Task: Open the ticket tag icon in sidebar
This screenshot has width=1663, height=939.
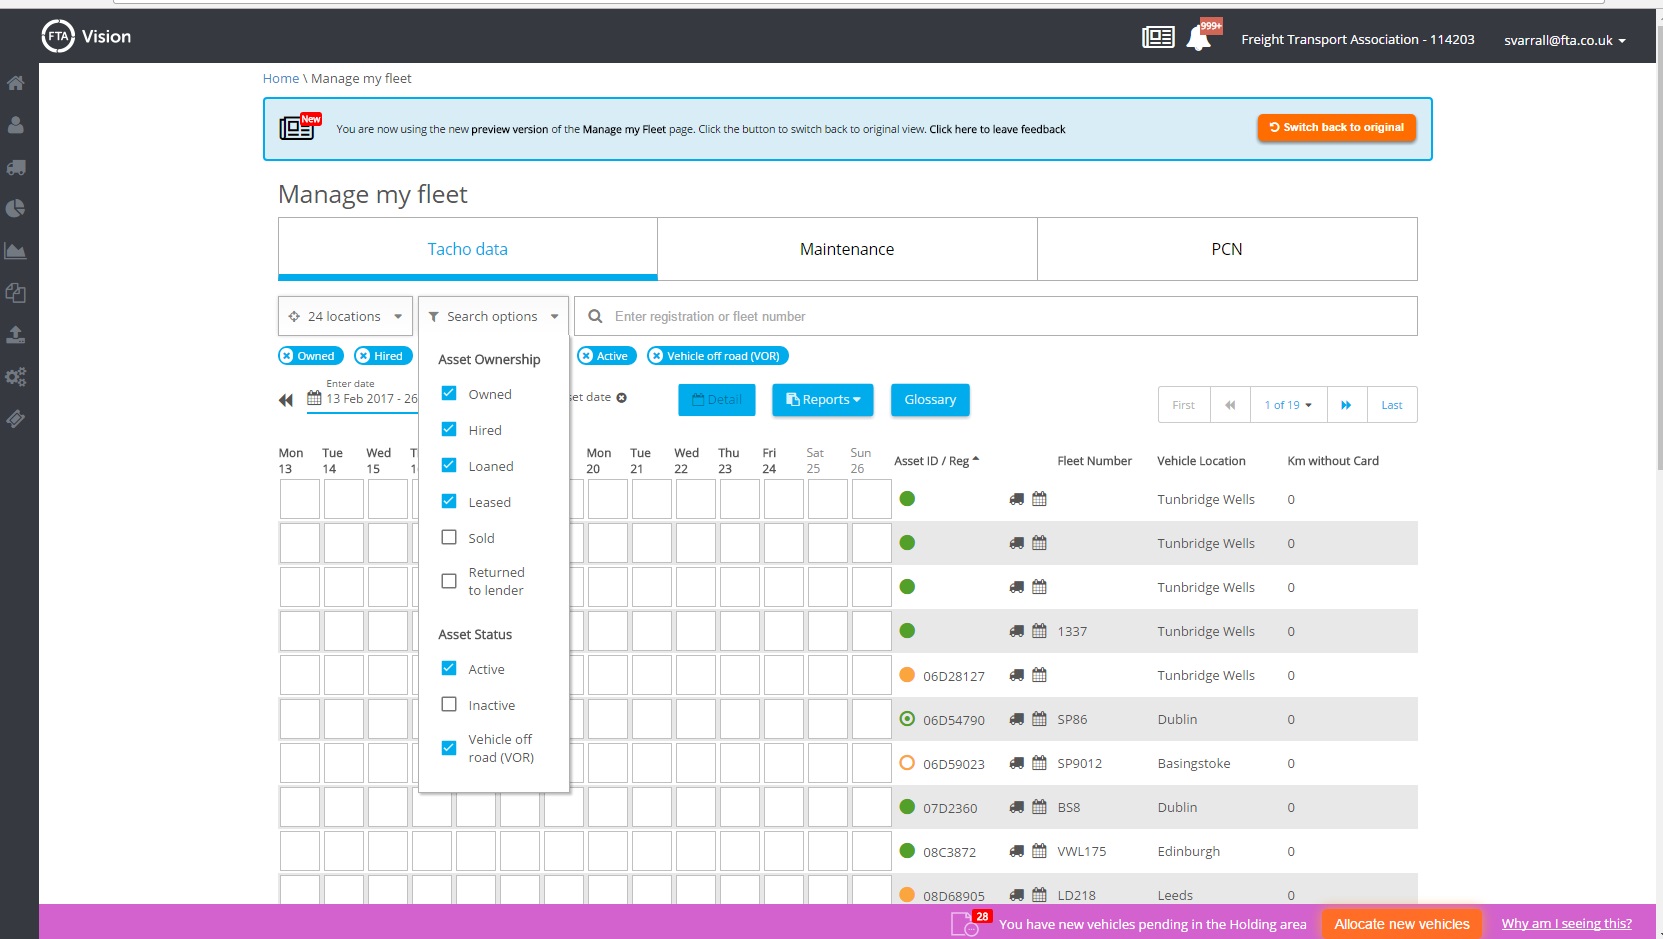Action: [16, 419]
